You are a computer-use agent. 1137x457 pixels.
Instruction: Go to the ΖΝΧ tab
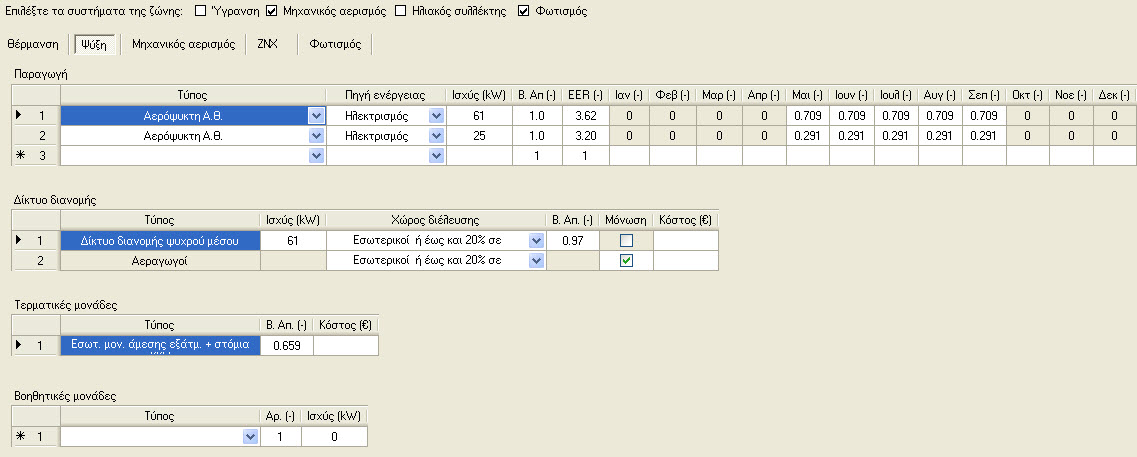[x=268, y=44]
